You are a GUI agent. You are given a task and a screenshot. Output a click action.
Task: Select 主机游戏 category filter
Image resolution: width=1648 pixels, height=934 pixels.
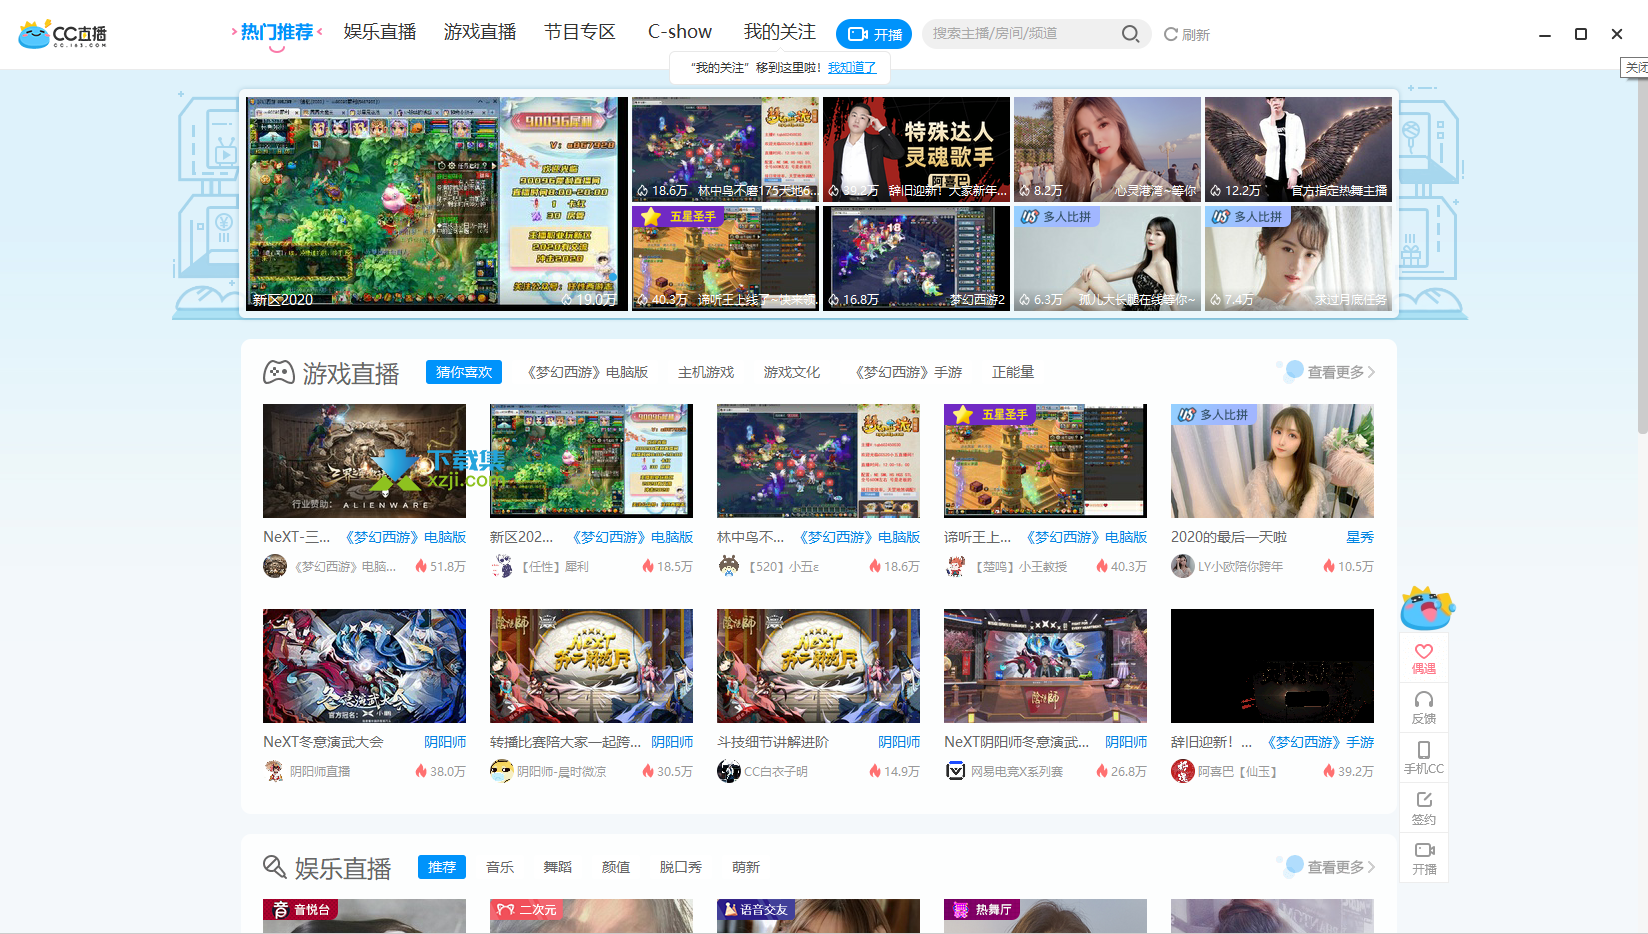(706, 372)
